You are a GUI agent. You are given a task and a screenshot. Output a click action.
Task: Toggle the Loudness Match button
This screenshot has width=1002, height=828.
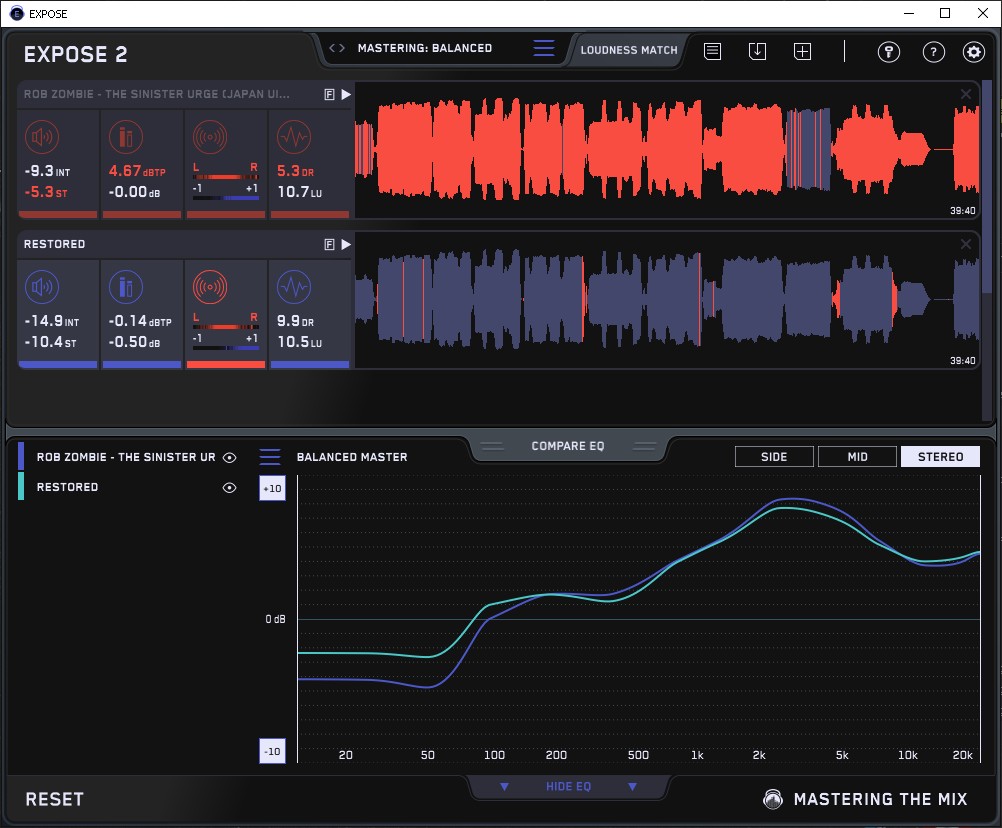[x=629, y=49]
